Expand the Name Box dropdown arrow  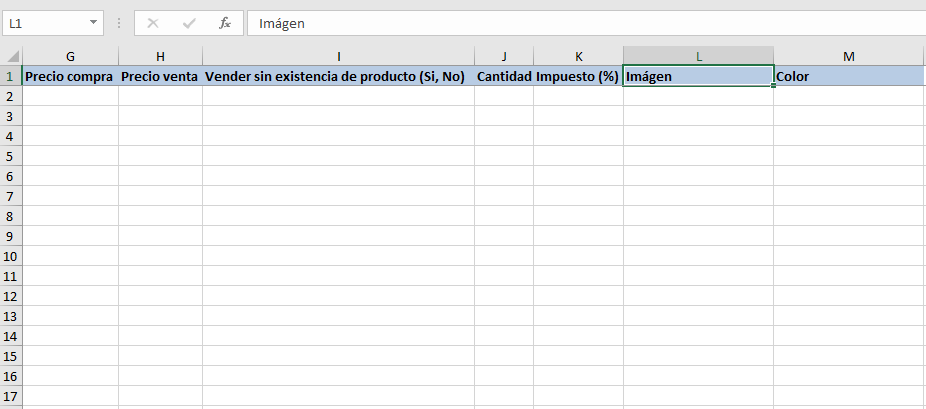click(x=94, y=23)
